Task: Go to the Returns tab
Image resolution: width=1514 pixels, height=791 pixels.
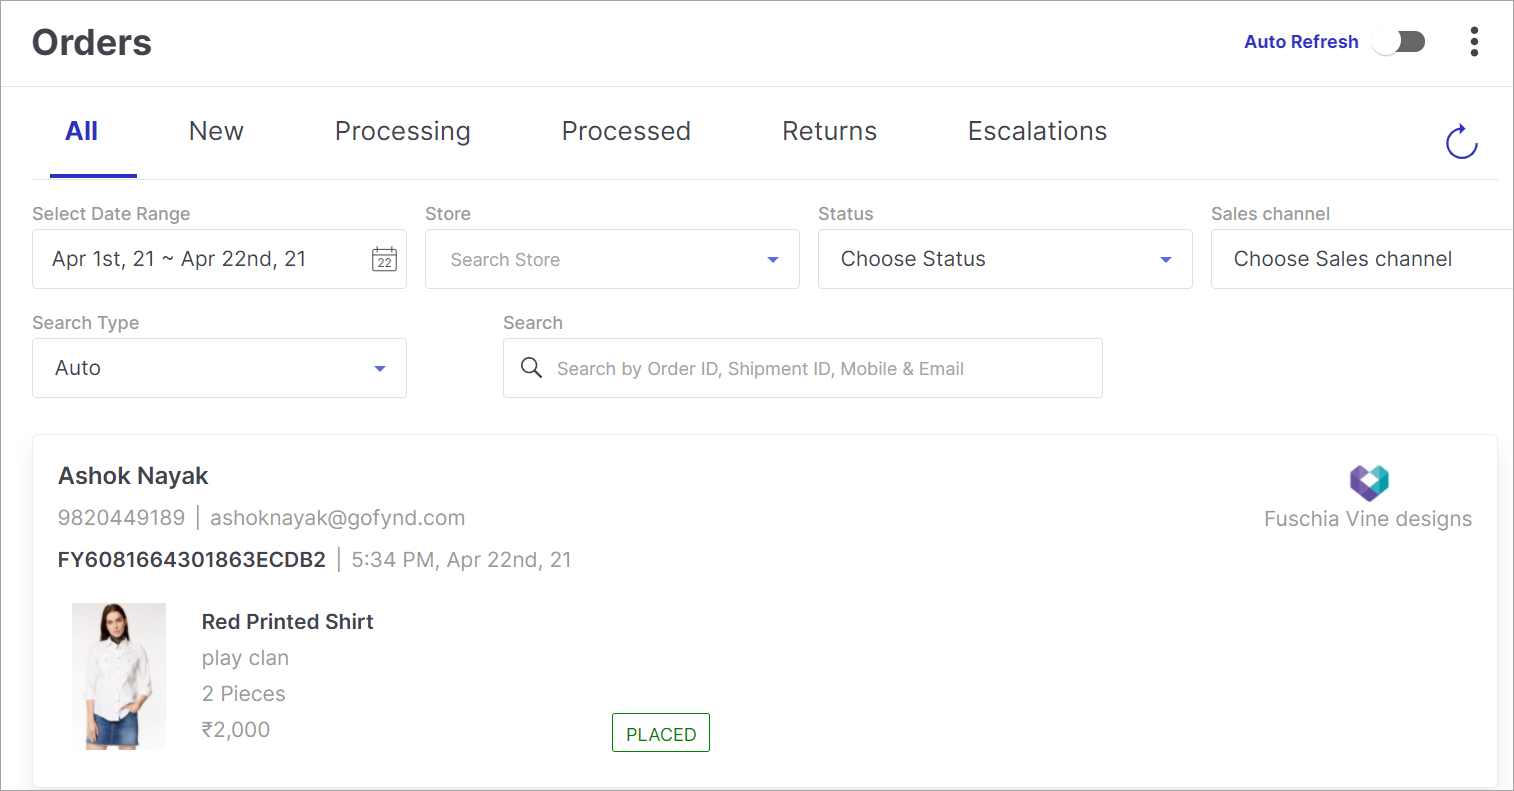Action: (830, 131)
